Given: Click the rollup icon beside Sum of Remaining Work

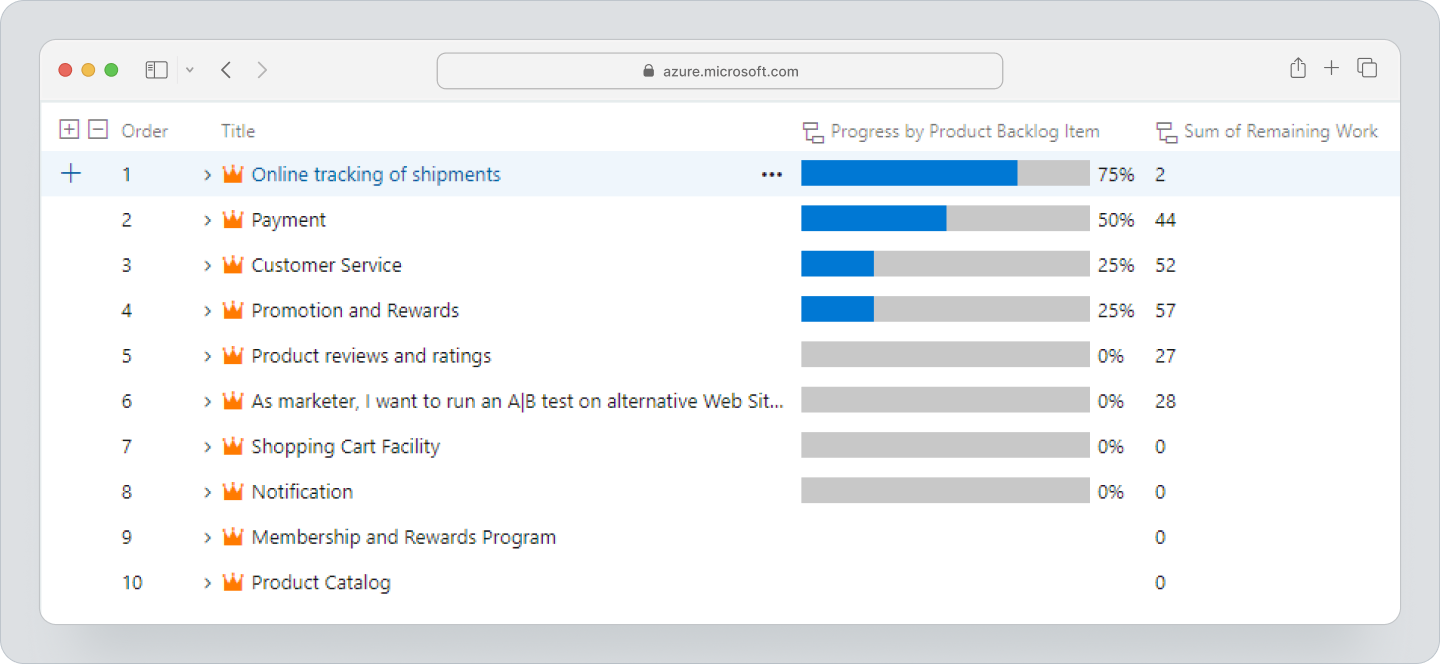Looking at the screenshot, I should coord(1164,131).
